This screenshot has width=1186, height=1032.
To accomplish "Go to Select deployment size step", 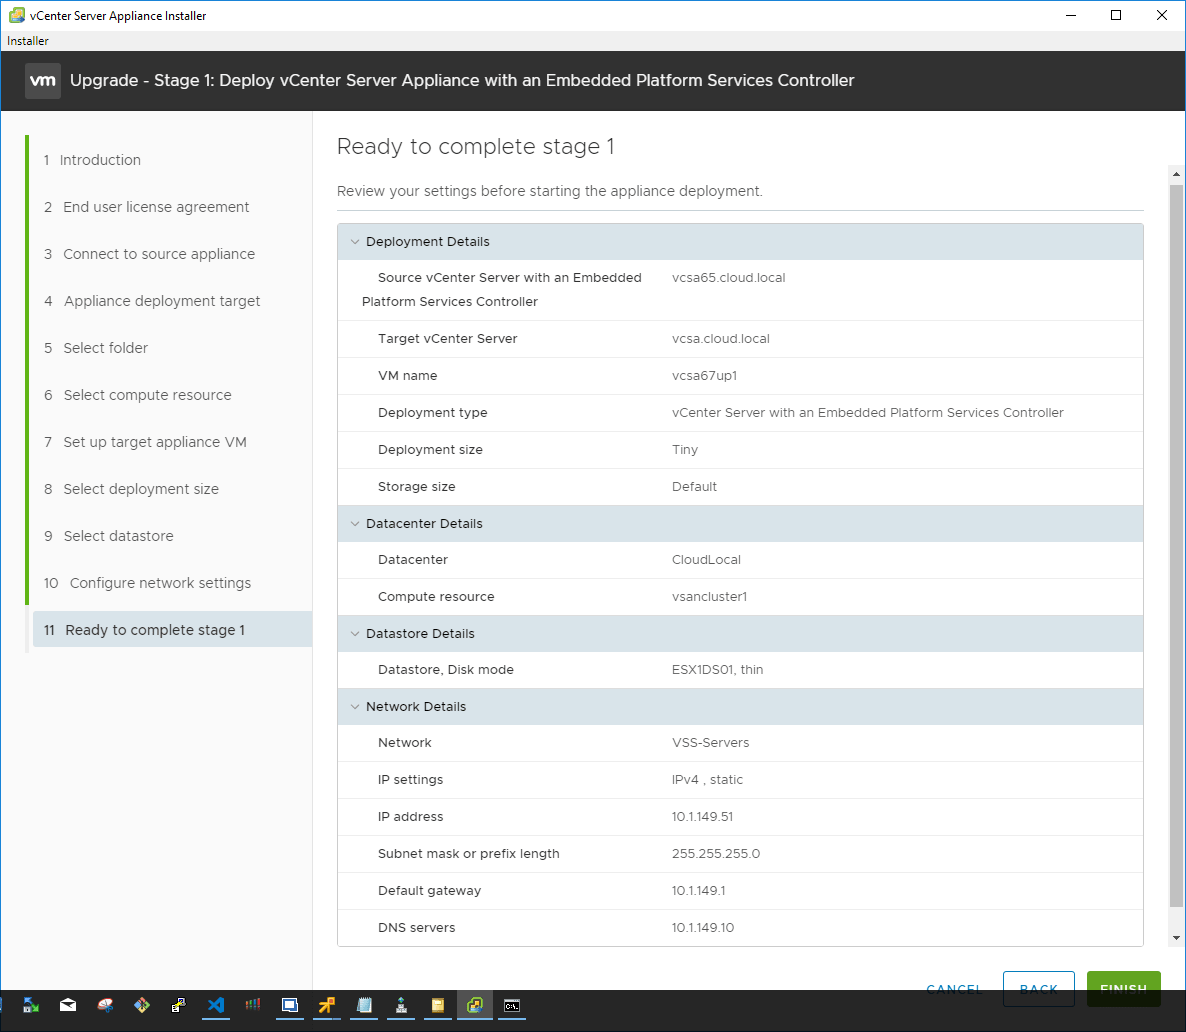I will coord(132,489).
